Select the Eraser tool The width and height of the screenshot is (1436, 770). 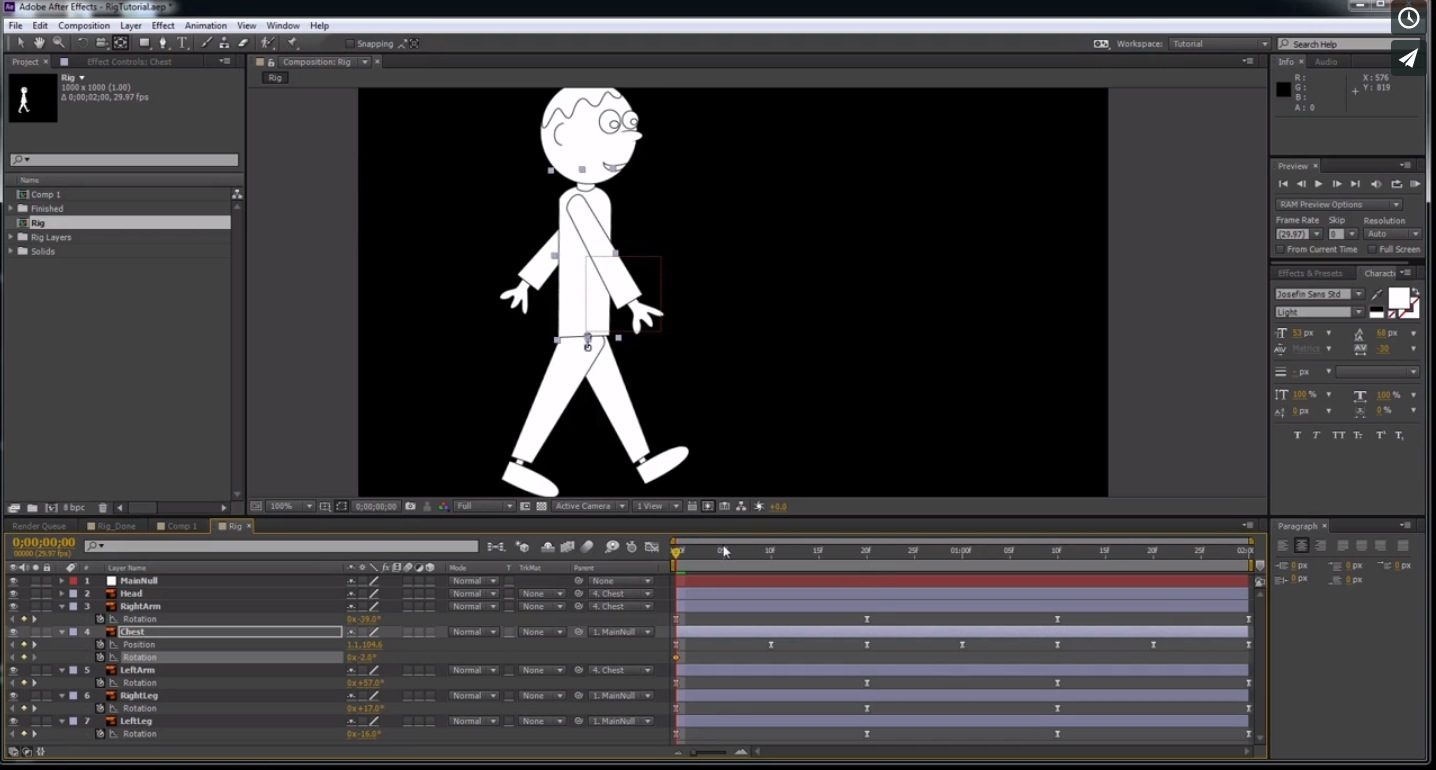click(x=243, y=43)
